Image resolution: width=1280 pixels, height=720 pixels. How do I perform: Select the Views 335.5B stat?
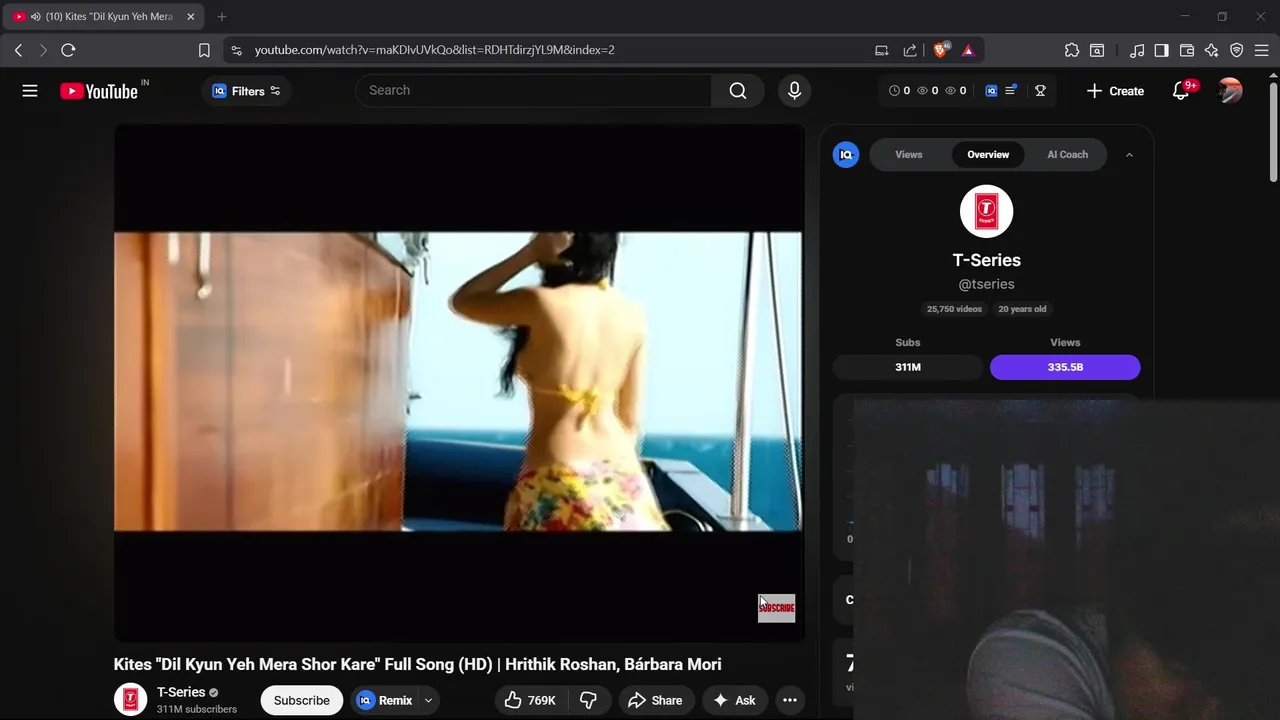(x=1065, y=367)
